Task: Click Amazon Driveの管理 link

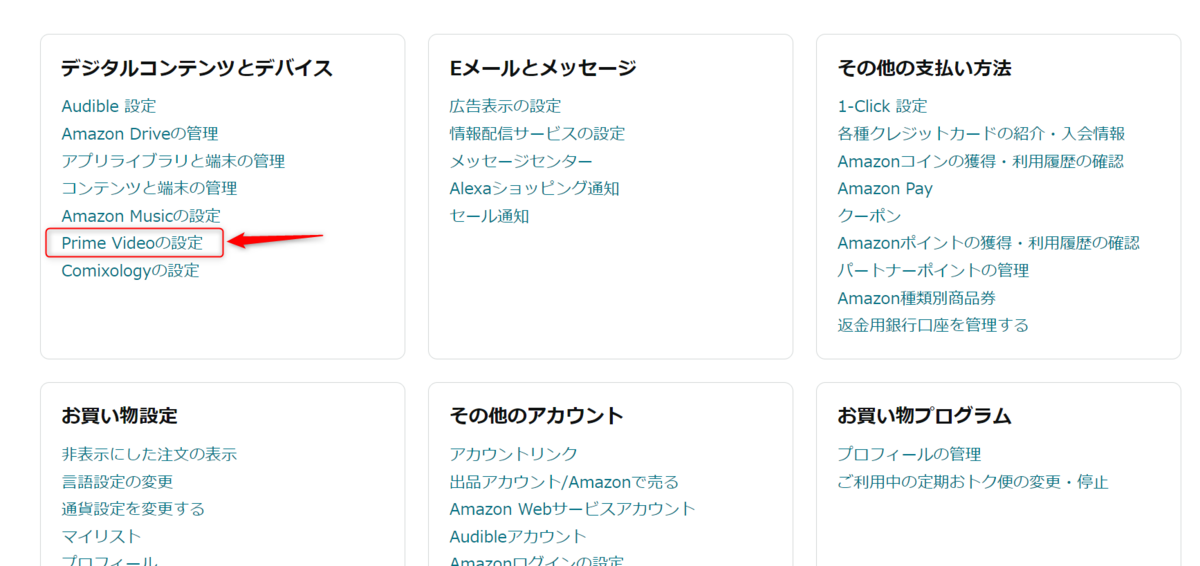Action: 140,133
